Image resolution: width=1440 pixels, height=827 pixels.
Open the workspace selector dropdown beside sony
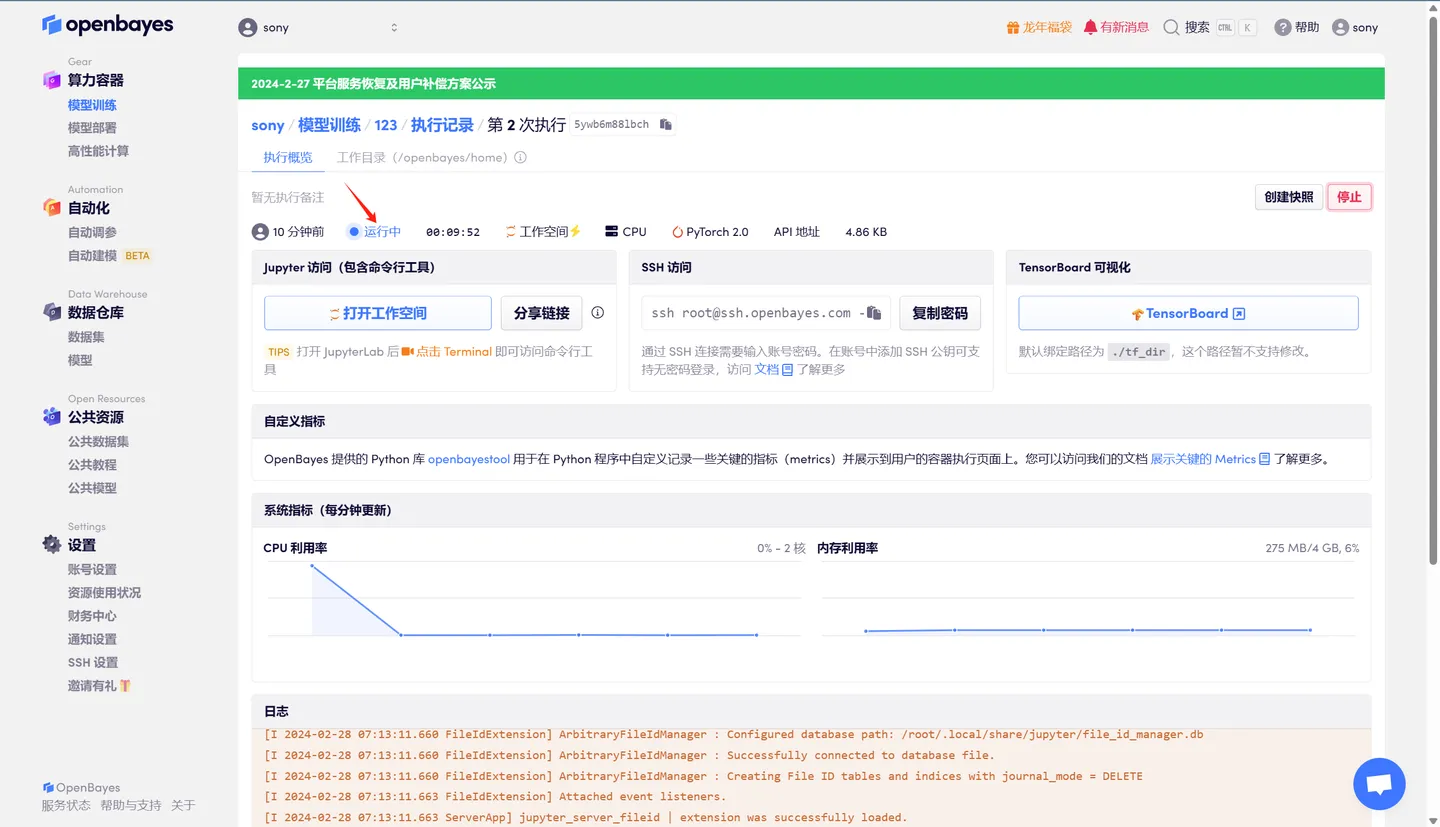point(393,27)
